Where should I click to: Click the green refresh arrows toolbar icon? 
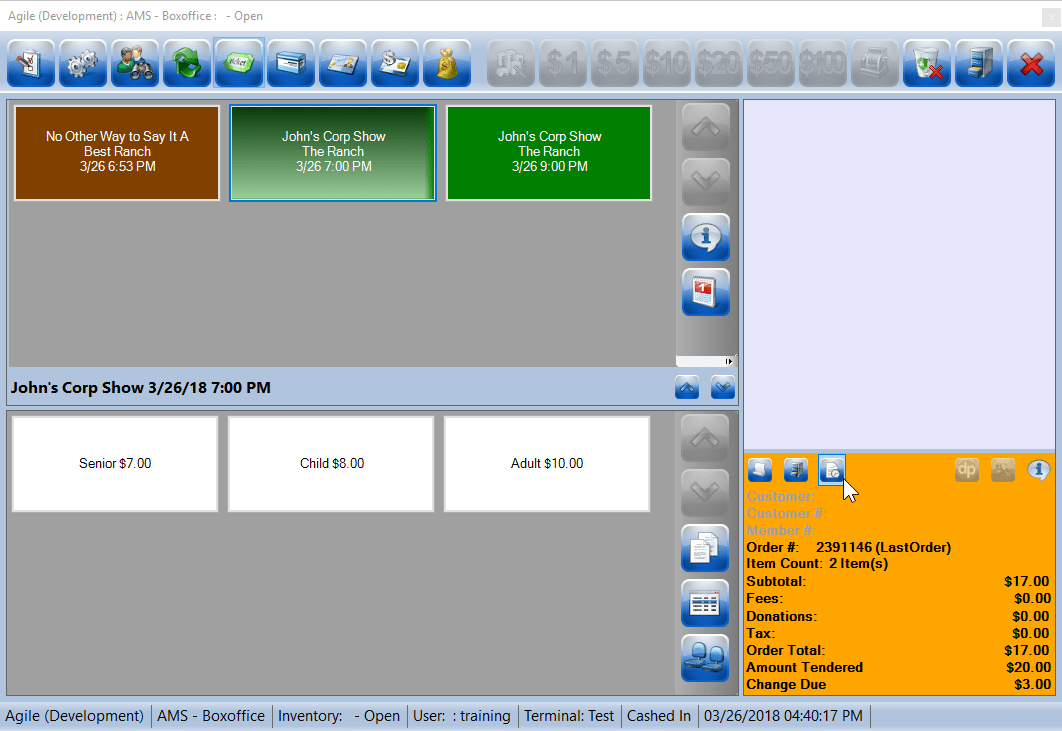187,64
